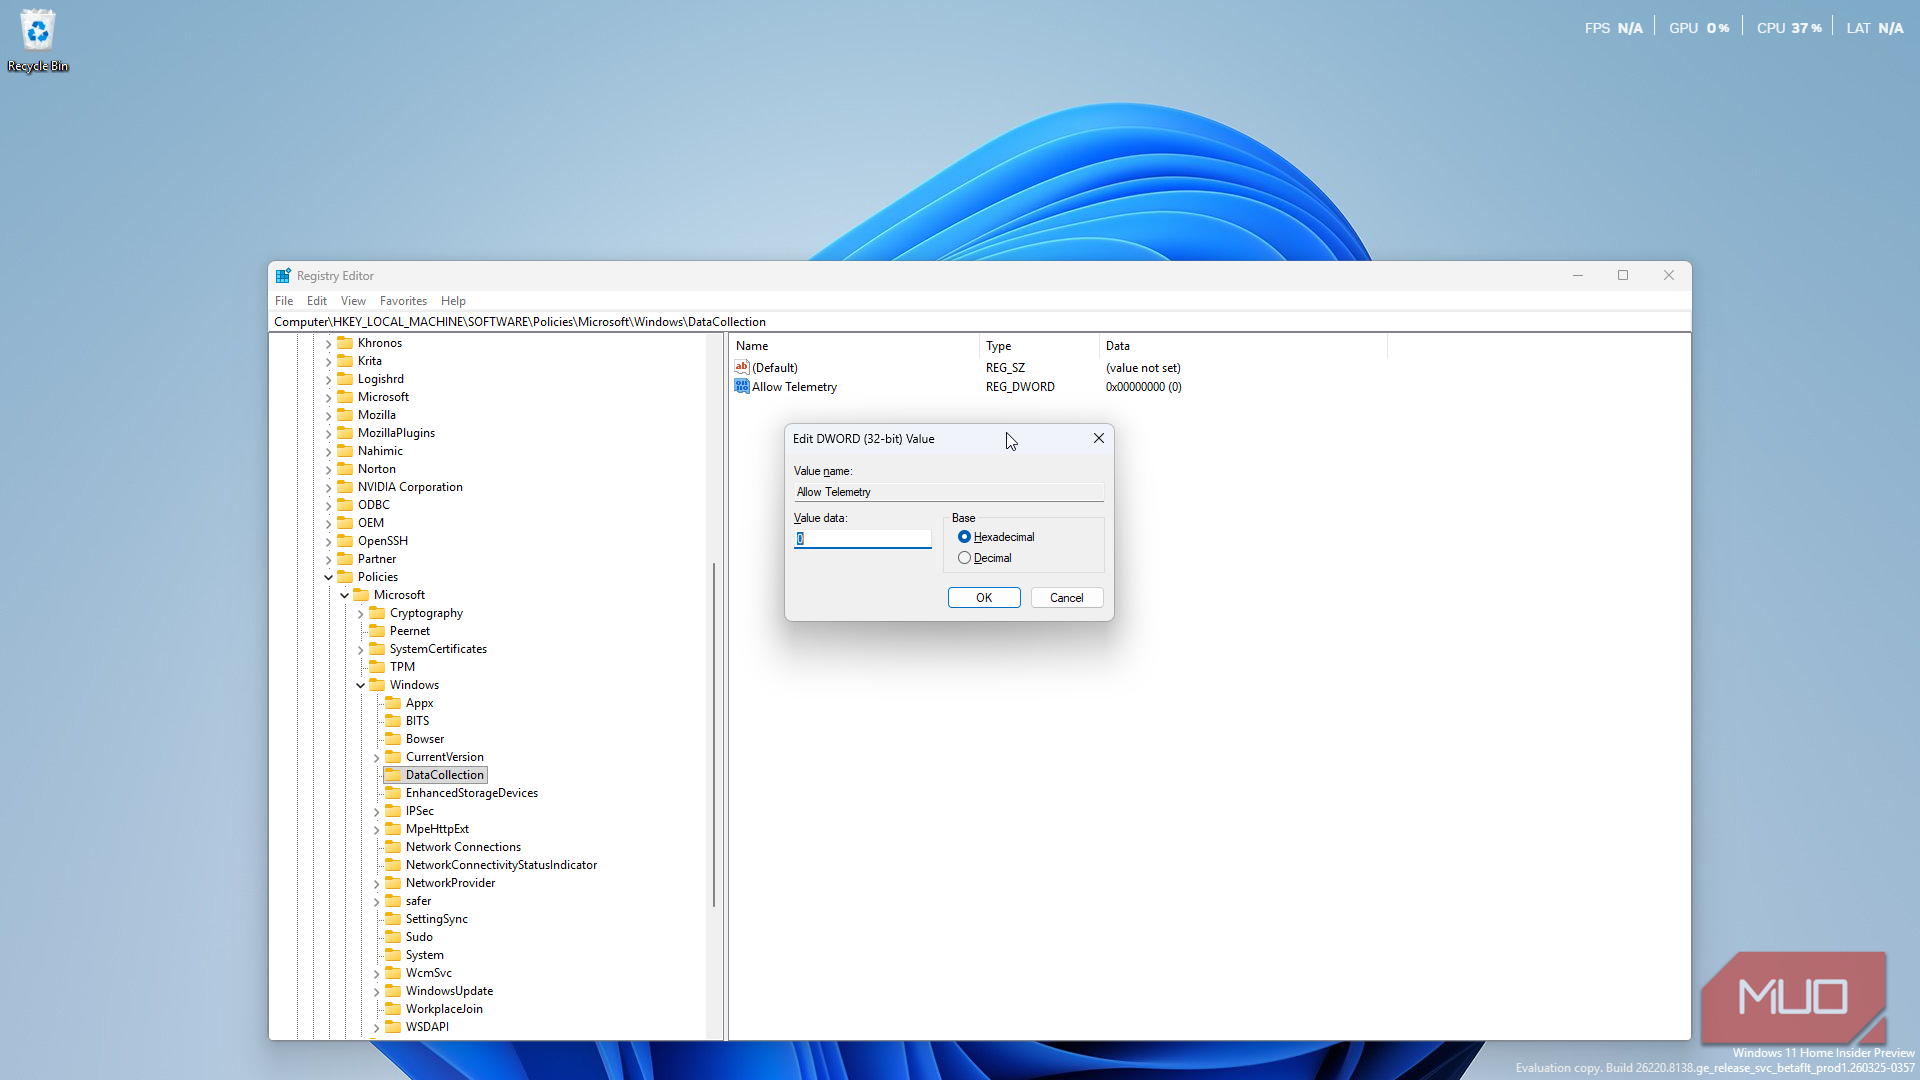Cancel the Edit DWORD dialog
This screenshot has width=1920, height=1080.
[1067, 598]
